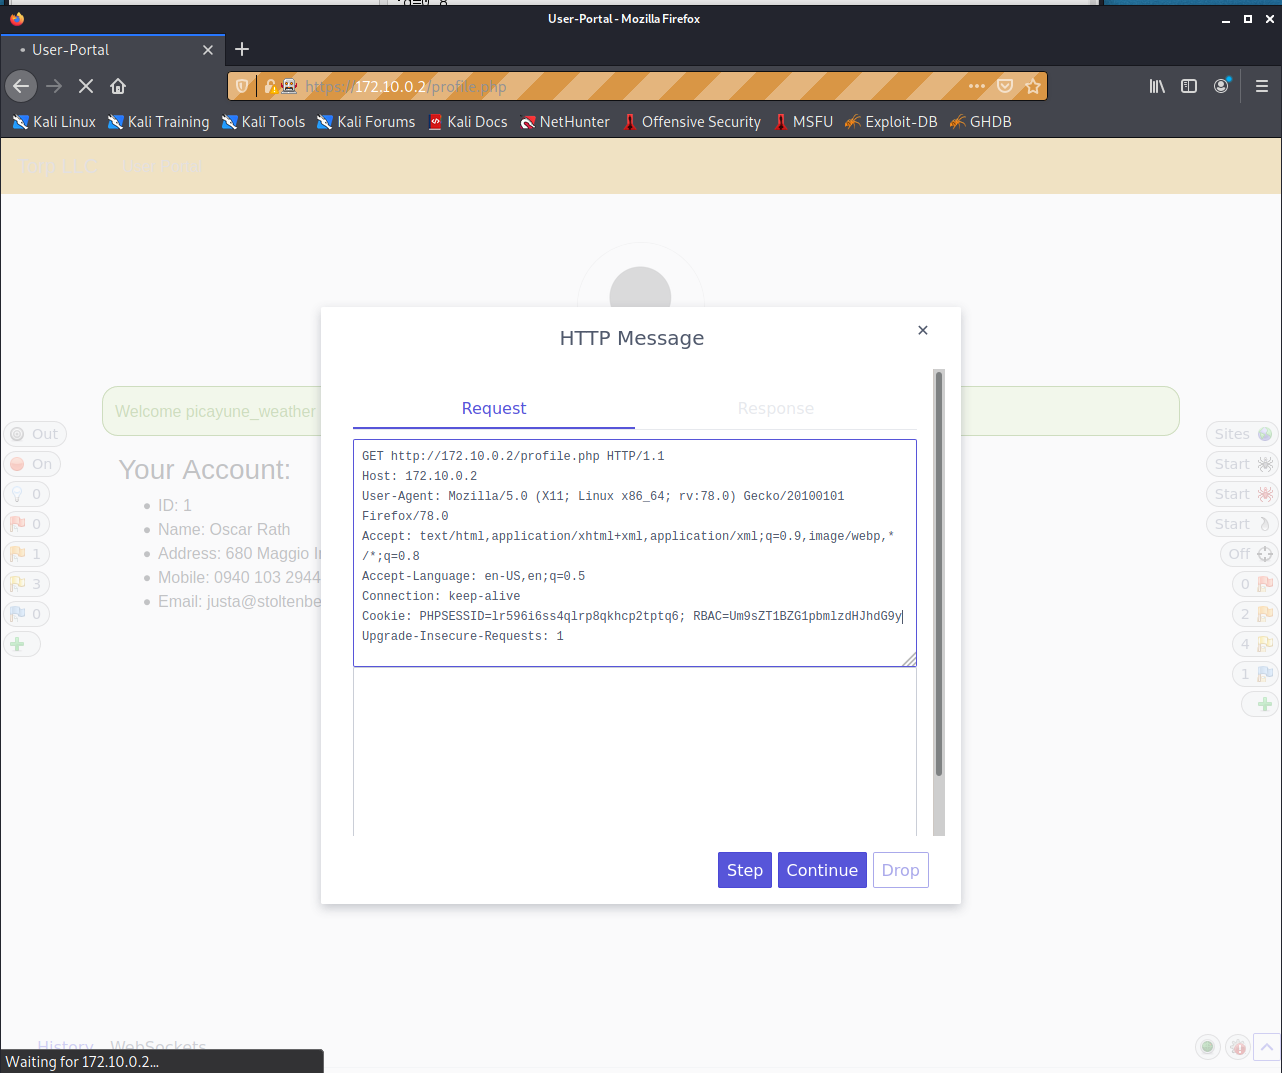Screen dimensions: 1282x1073
Task: Continue the intercepted request
Action: coord(822,870)
